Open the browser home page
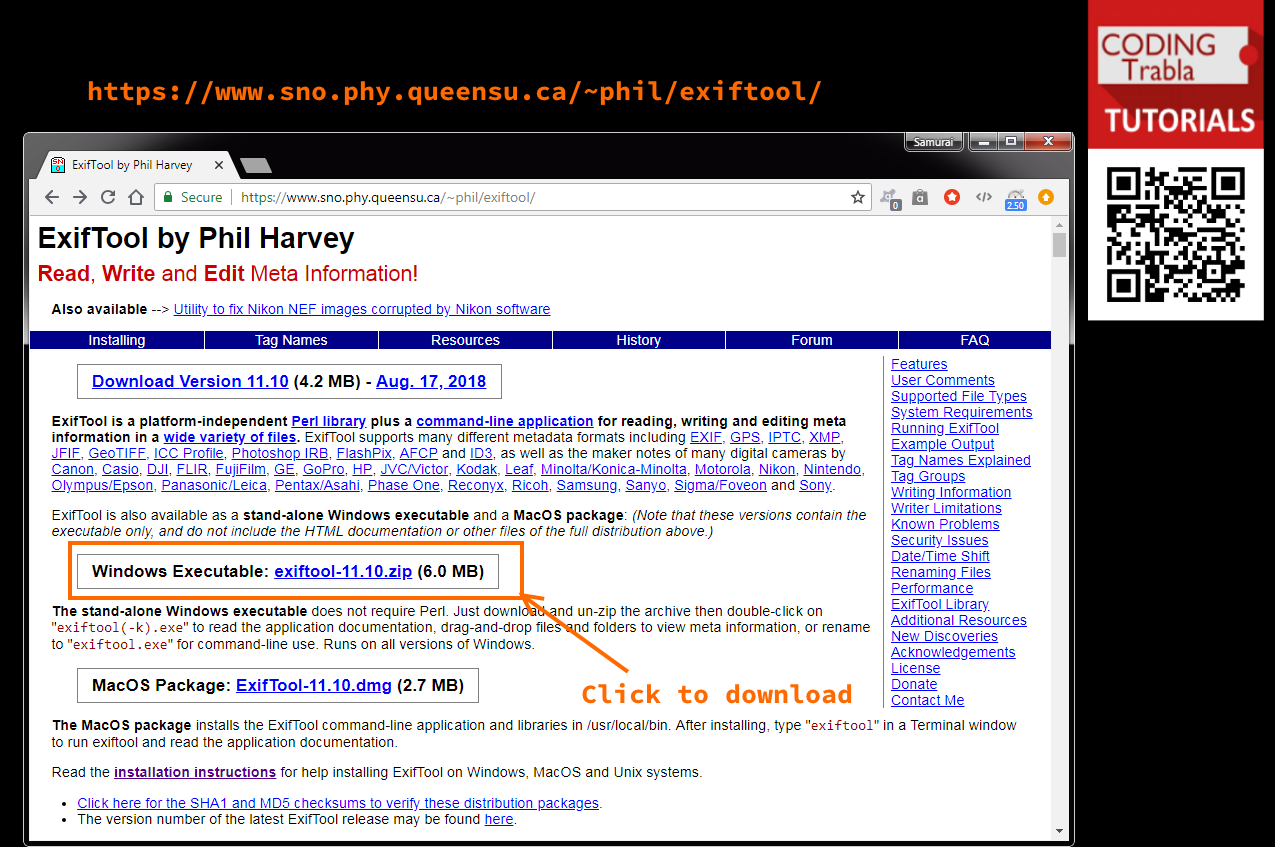The image size is (1275, 847). point(136,197)
